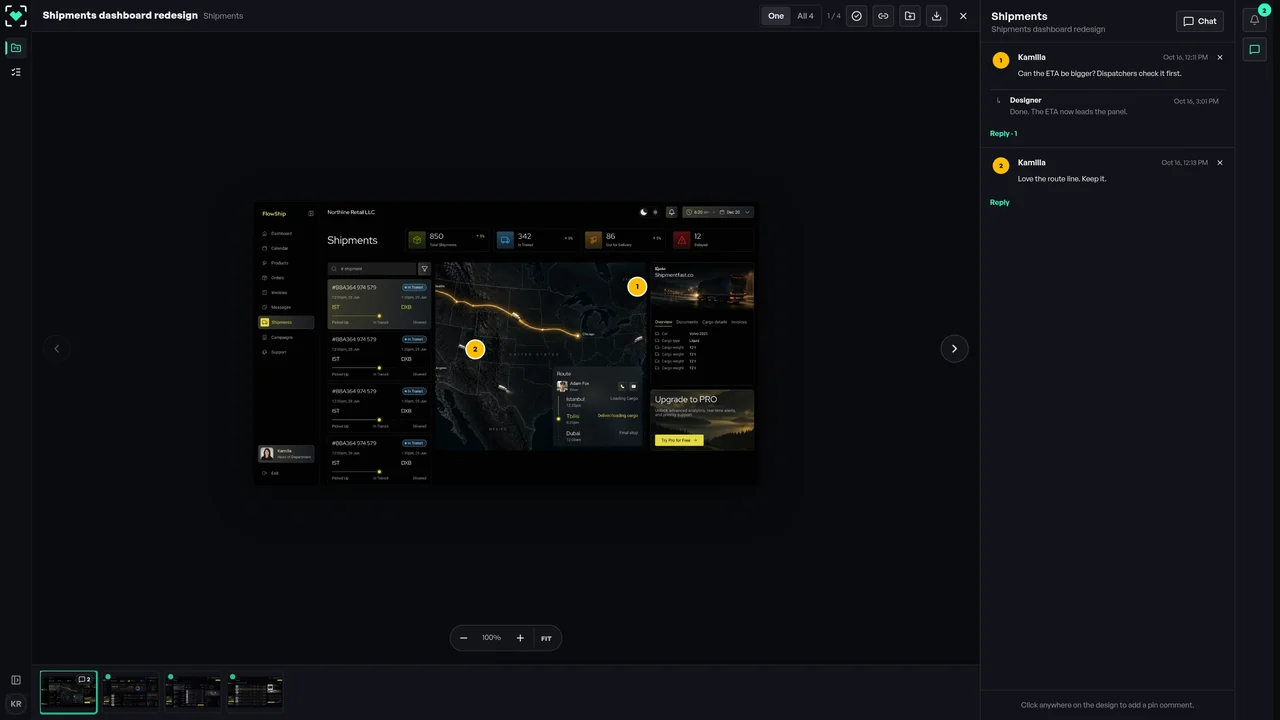Toggle the filmstrip panel icon above KR avatar
This screenshot has width=1280, height=720.
(x=16, y=680)
